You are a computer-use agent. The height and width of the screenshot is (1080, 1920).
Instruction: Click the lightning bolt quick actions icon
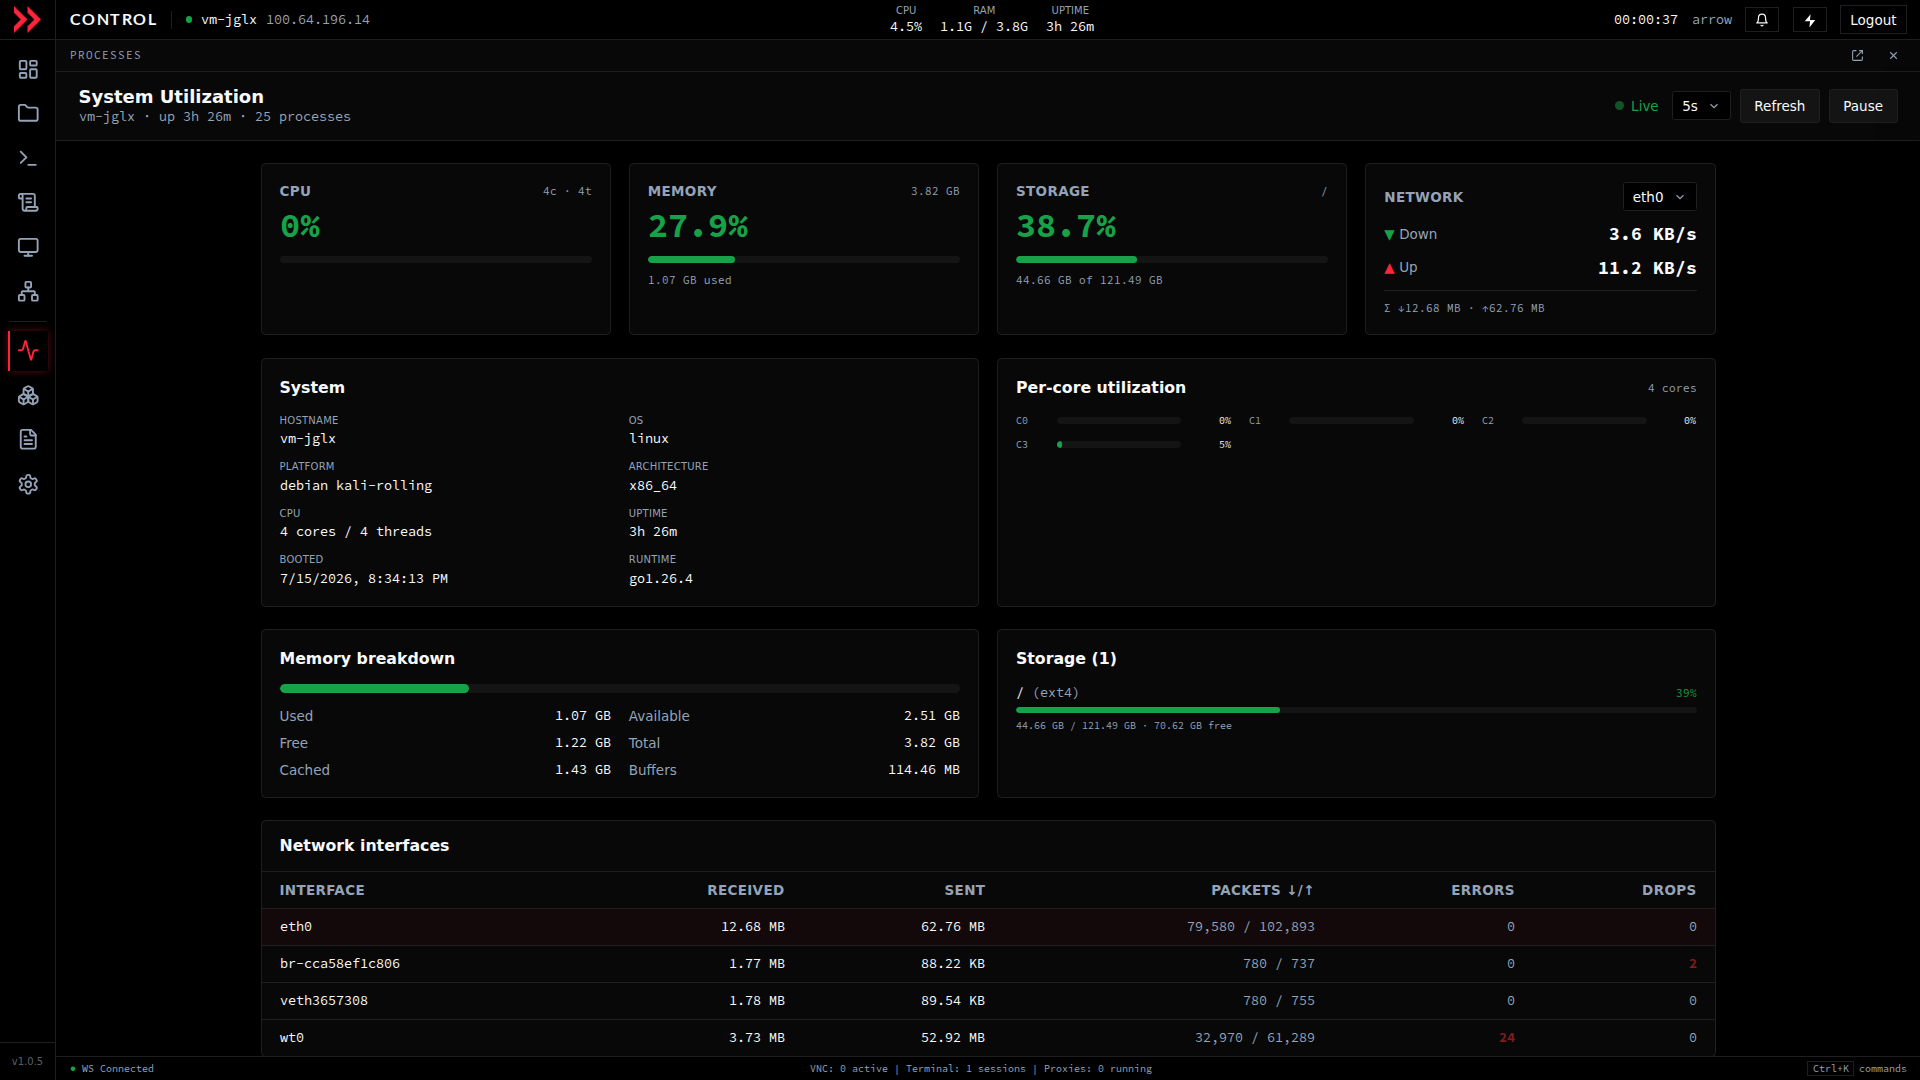1810,20
